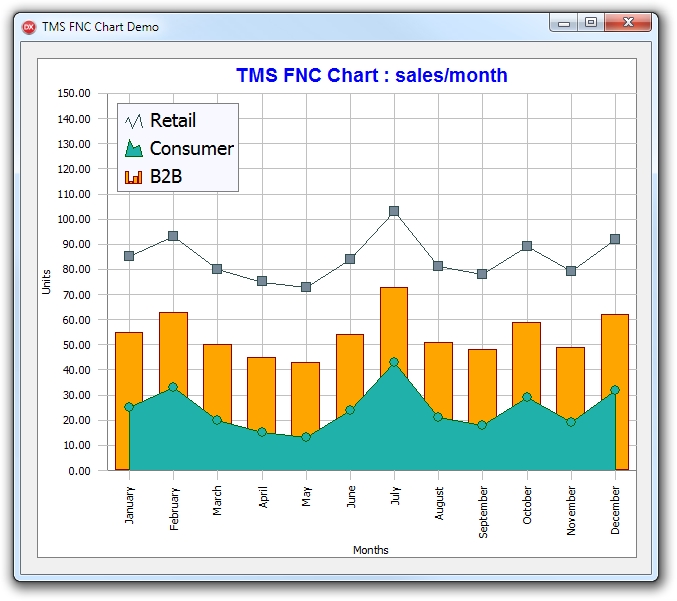Select the Retail marker for June
This screenshot has width=677, height=601.
350,259
